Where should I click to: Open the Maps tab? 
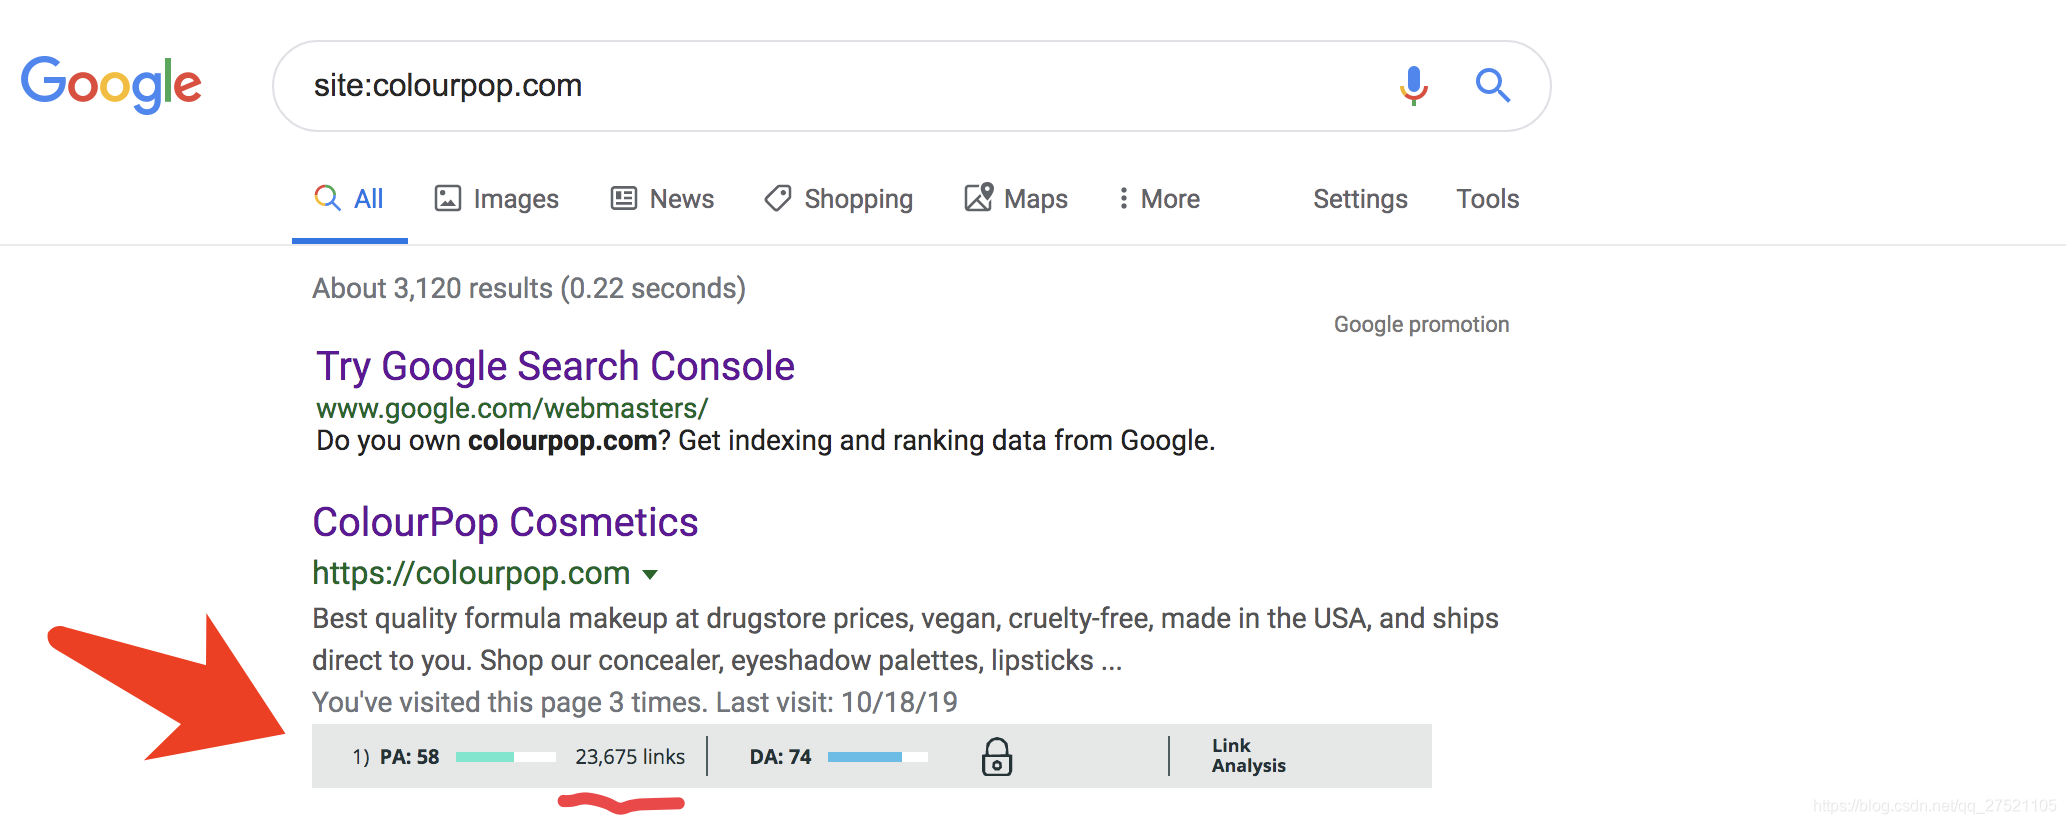(1016, 199)
